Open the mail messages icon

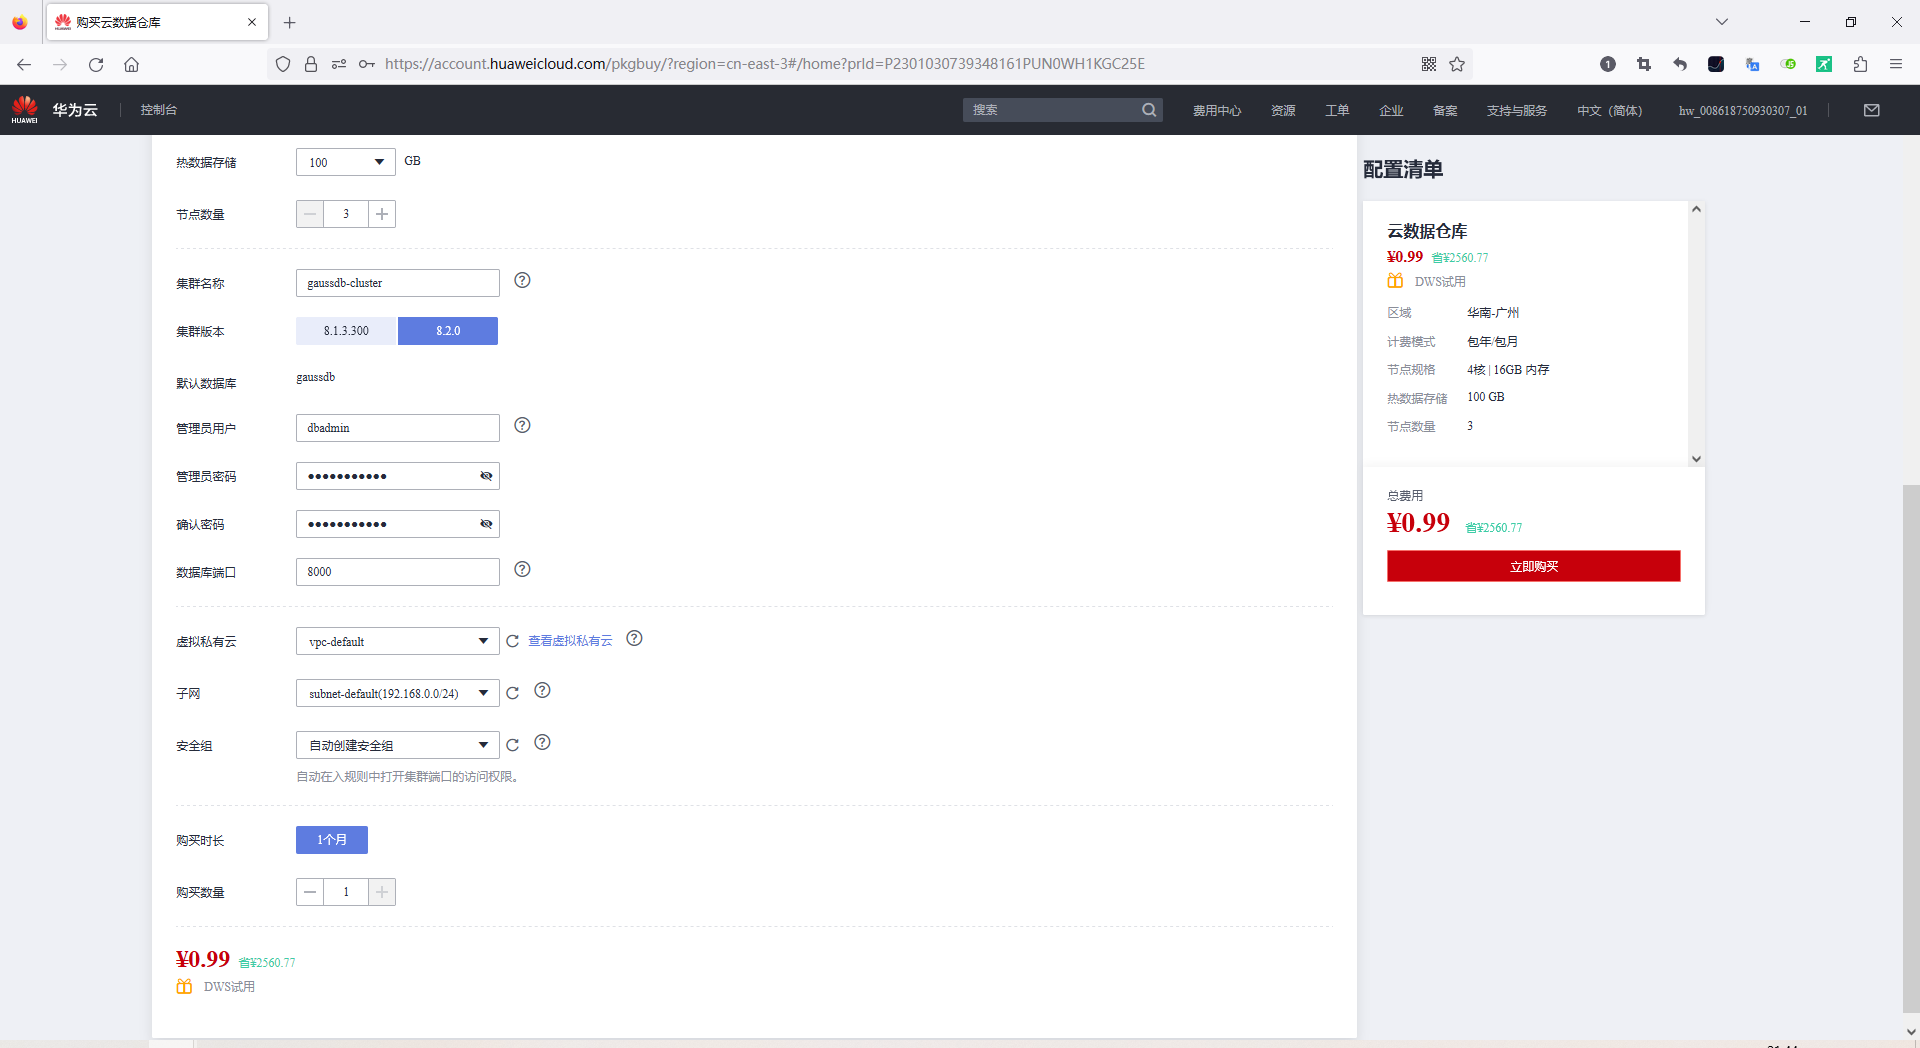[x=1872, y=110]
